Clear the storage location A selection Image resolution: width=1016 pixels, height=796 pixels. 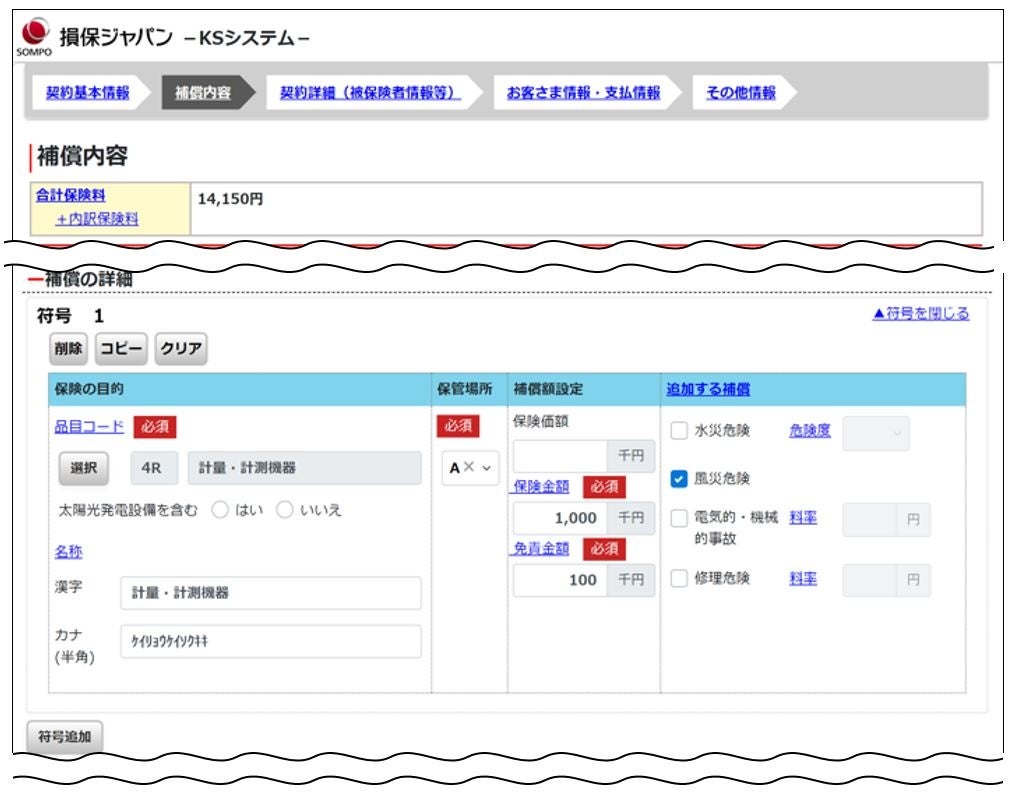[x=469, y=467]
